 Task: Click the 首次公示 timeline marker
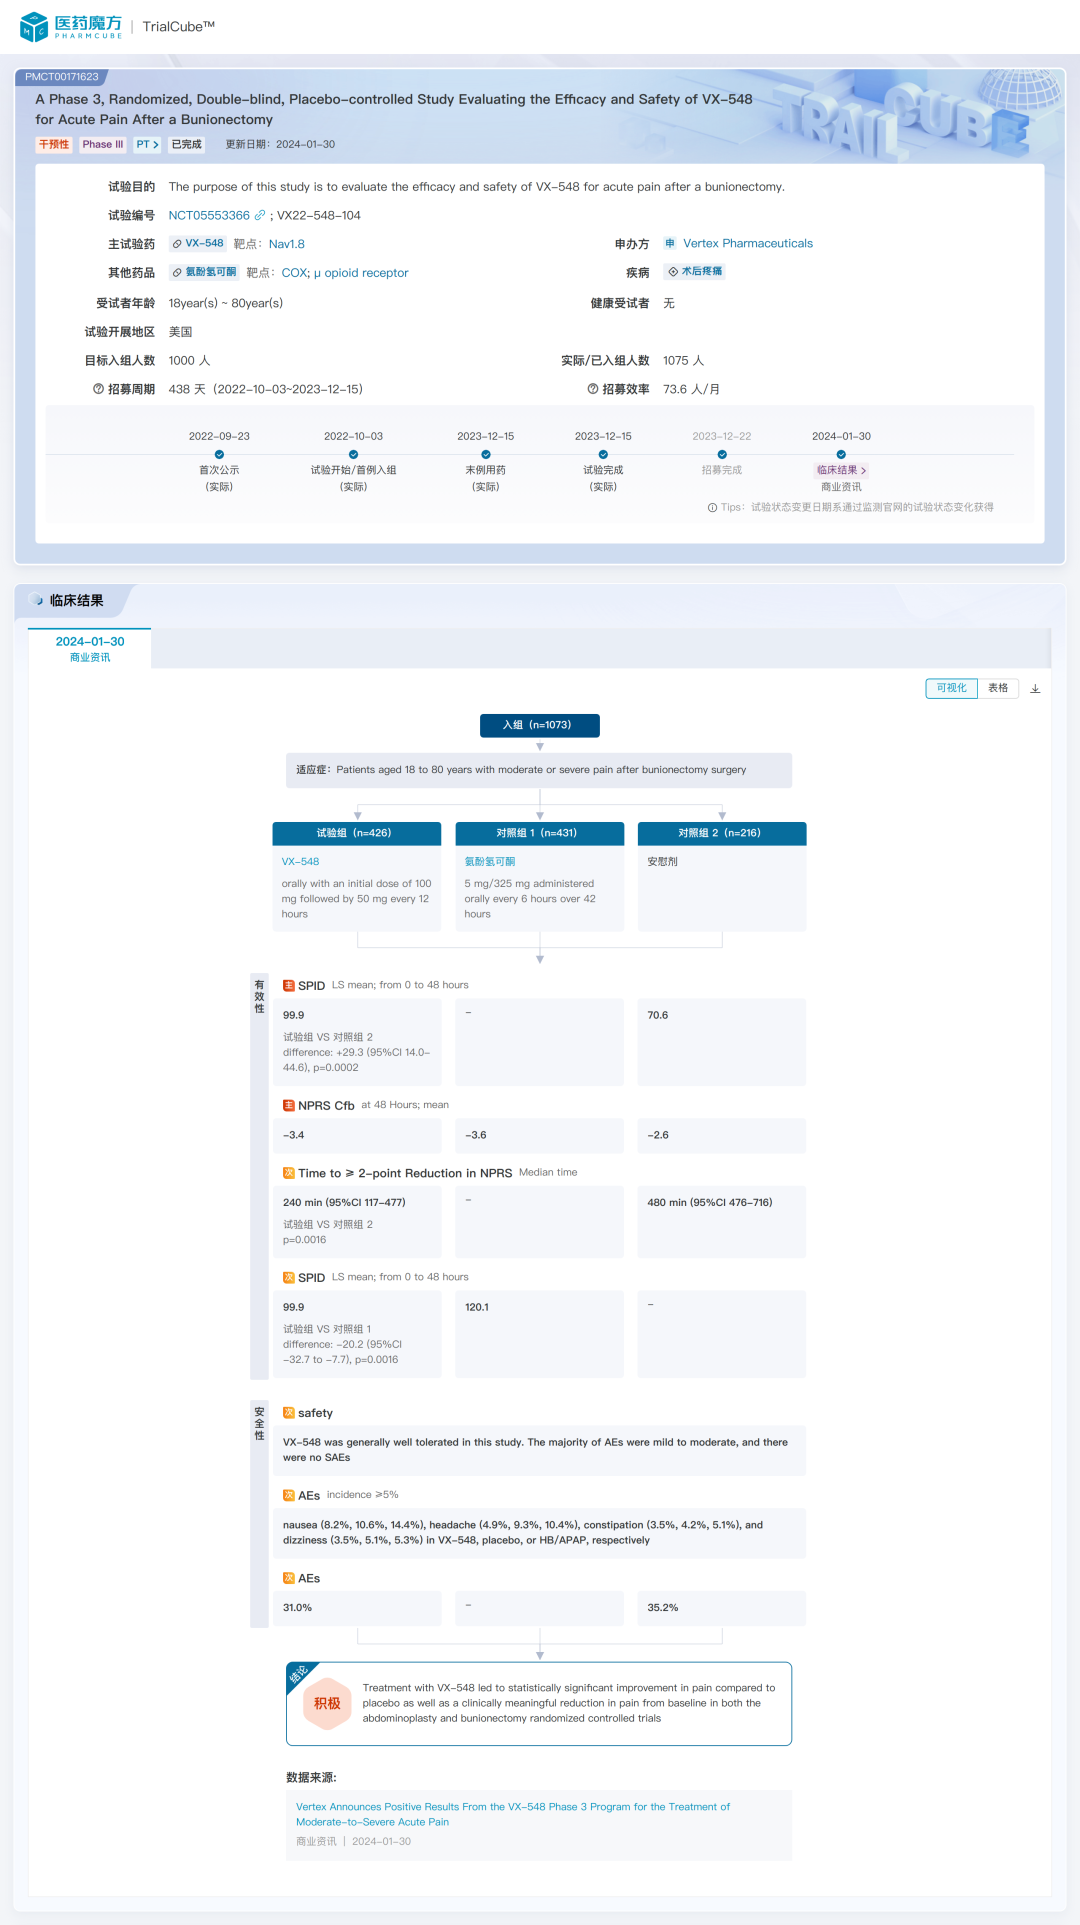(x=219, y=455)
